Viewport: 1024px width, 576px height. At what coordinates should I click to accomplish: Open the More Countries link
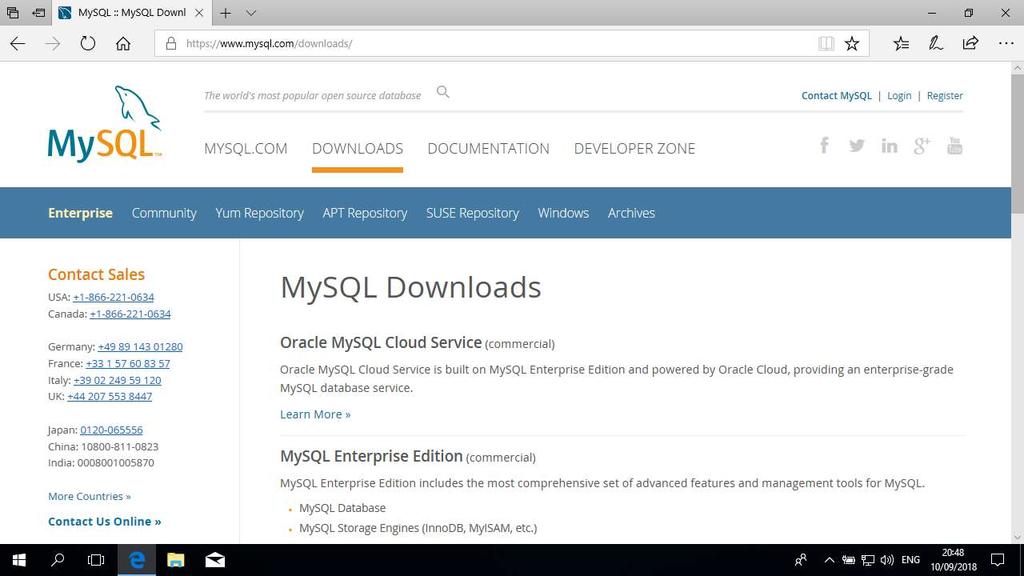pyautogui.click(x=89, y=496)
